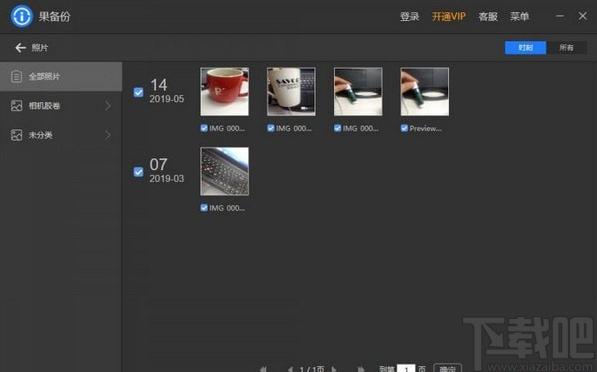Open the 未分类 category
Screen dimensions: 597x372
click(x=61, y=135)
